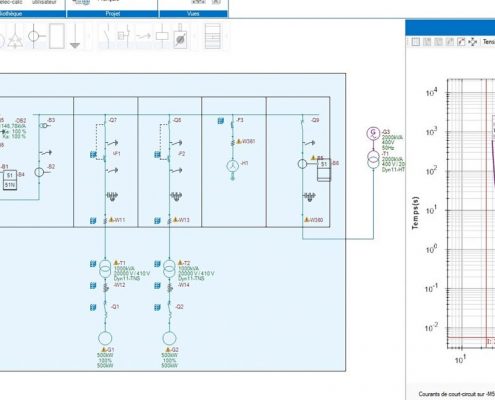Click the fit-to-view arrows icon in curve panel
The width and height of the screenshot is (495, 400).
coord(473,42)
